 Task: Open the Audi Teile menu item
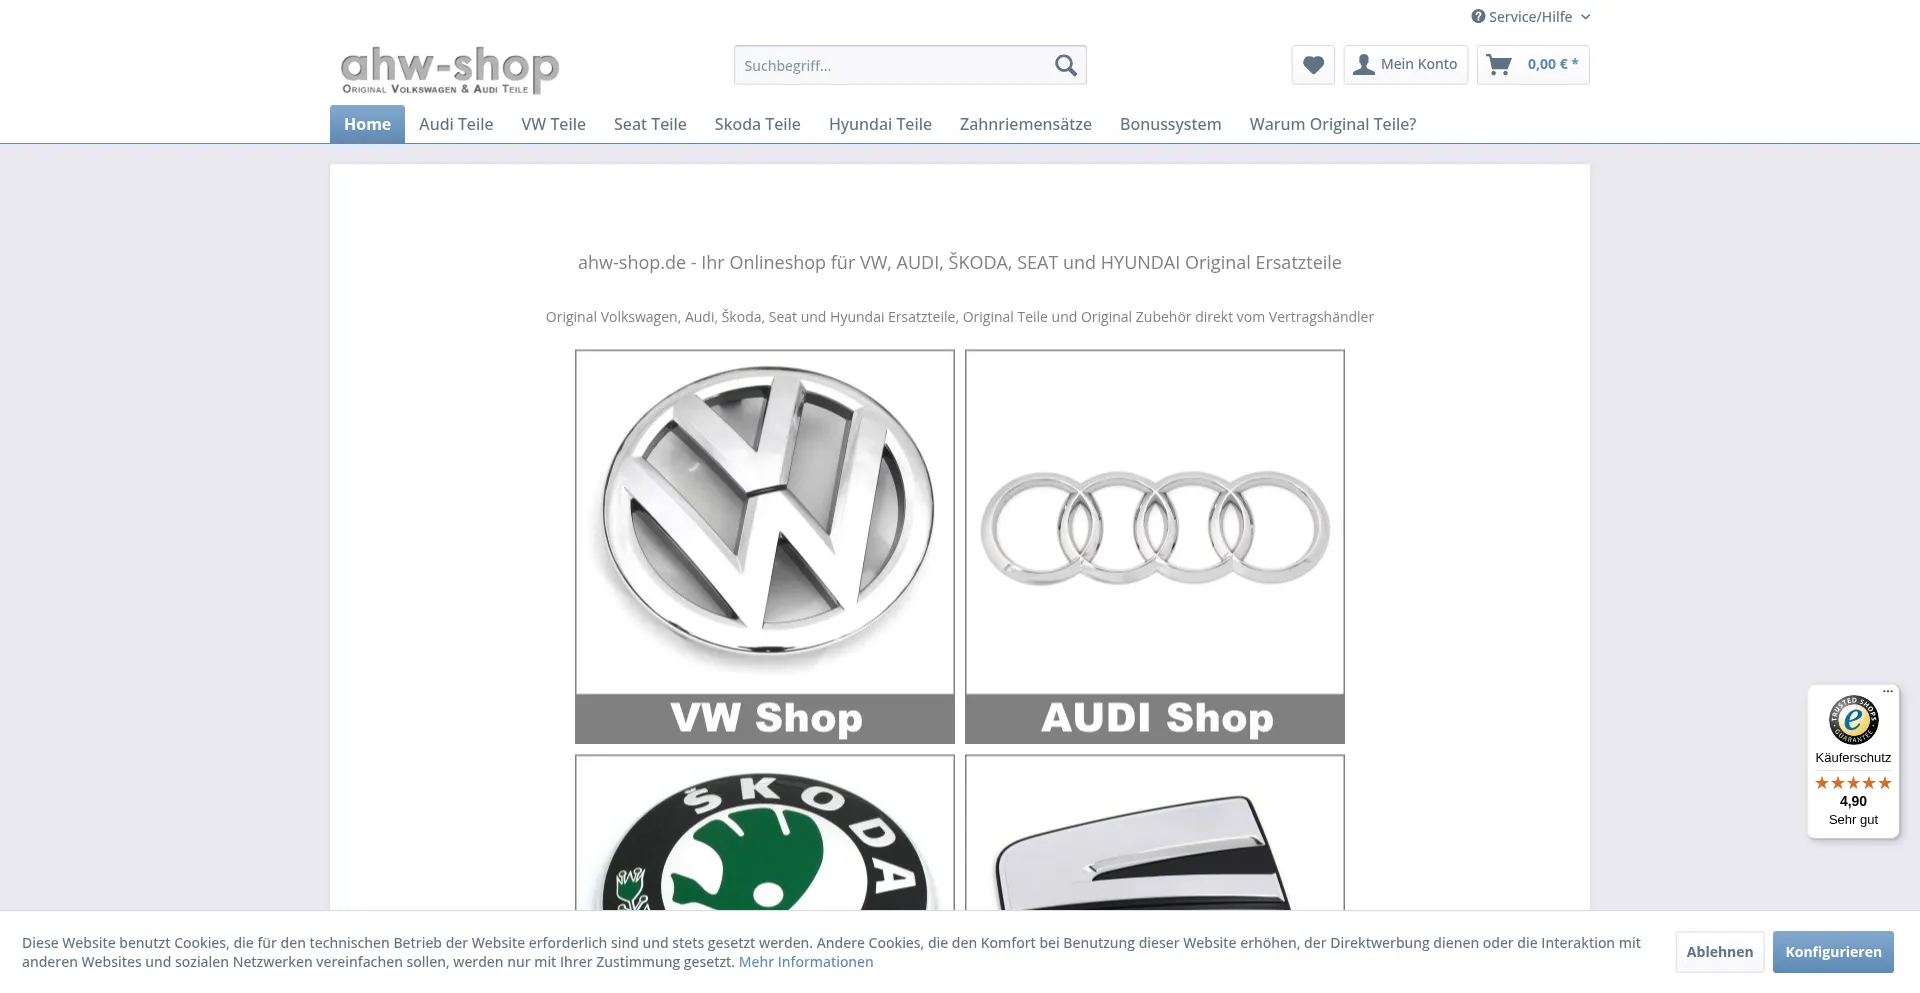click(456, 124)
